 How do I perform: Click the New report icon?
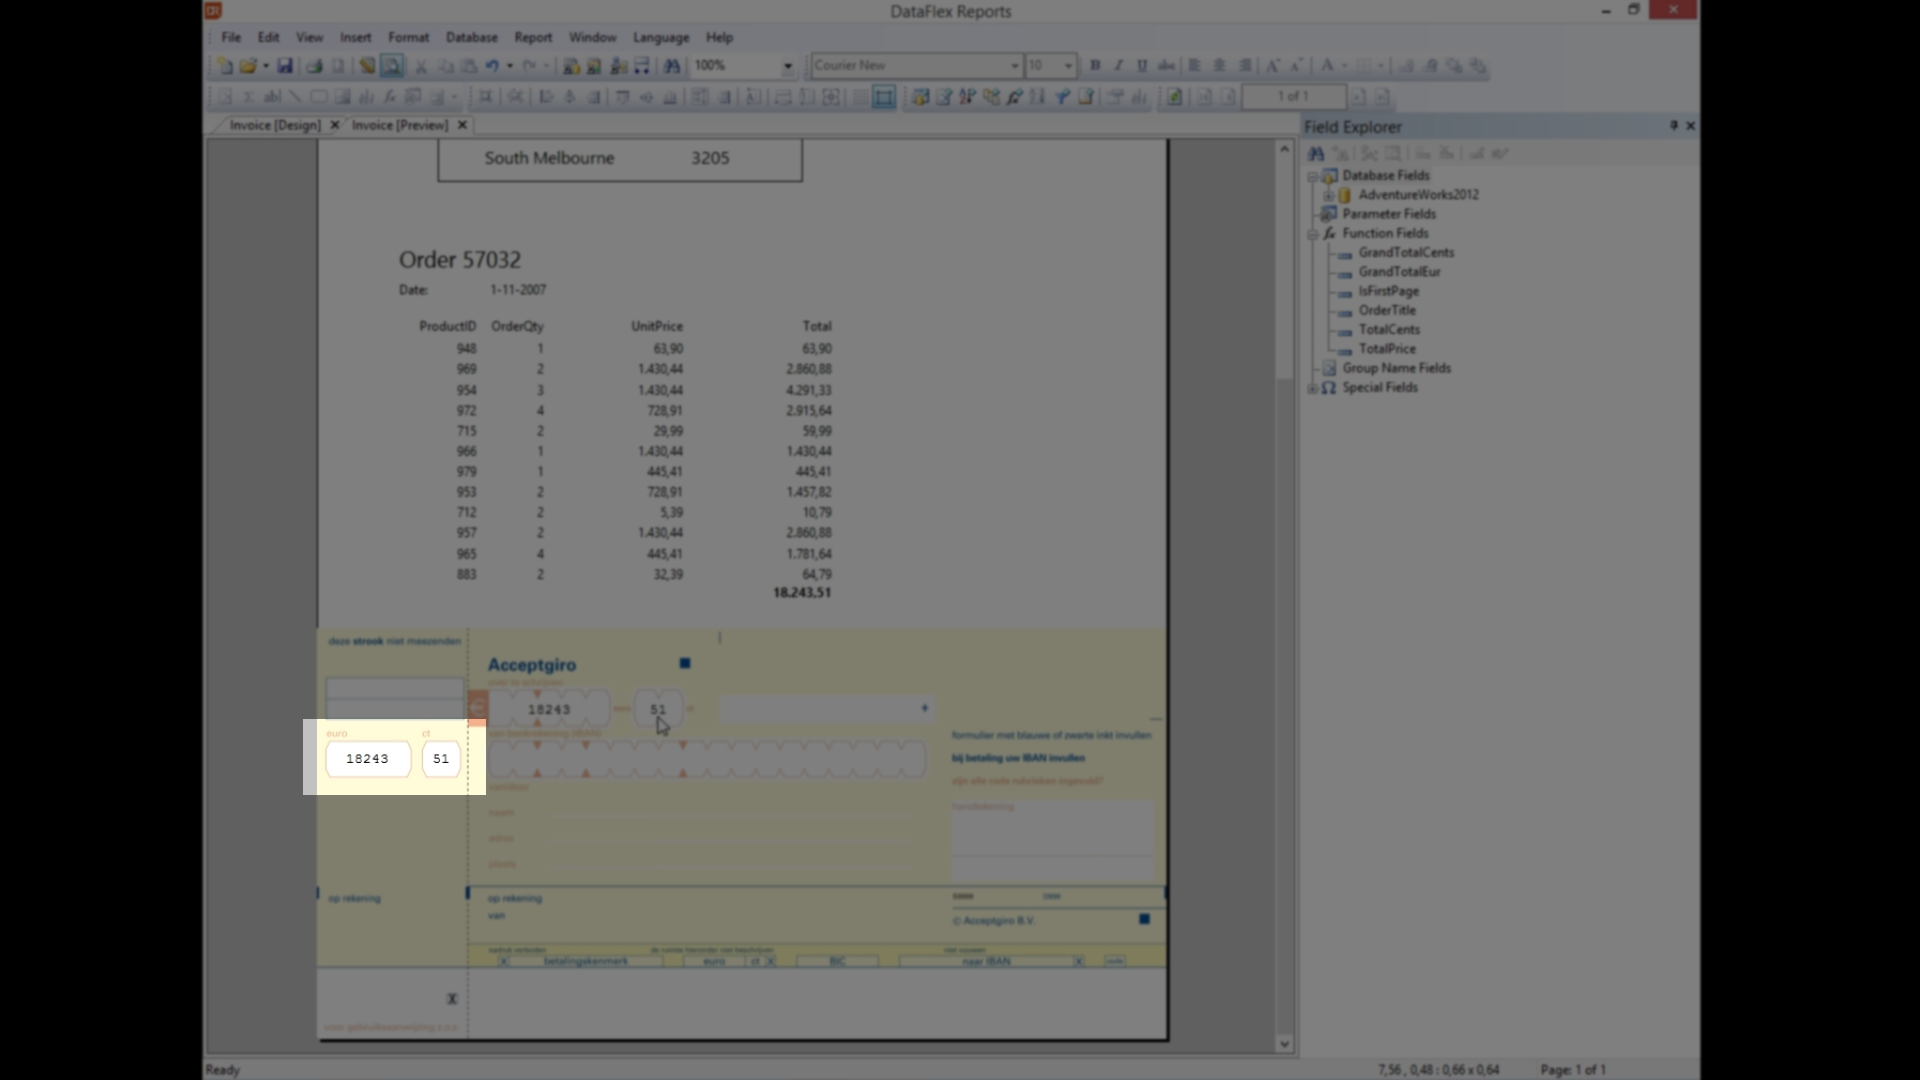point(225,66)
